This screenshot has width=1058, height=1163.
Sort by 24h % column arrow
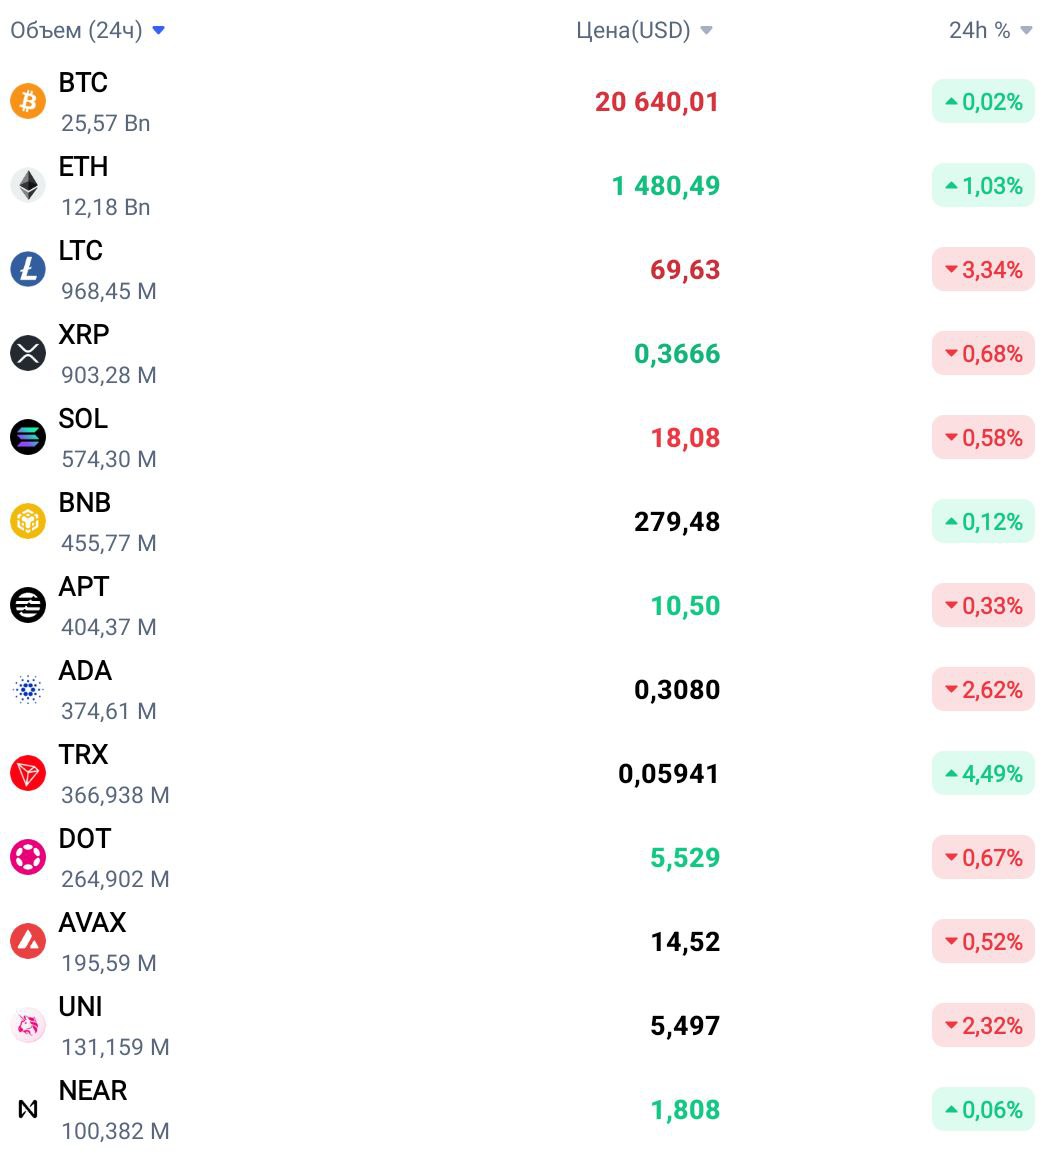[1026, 30]
